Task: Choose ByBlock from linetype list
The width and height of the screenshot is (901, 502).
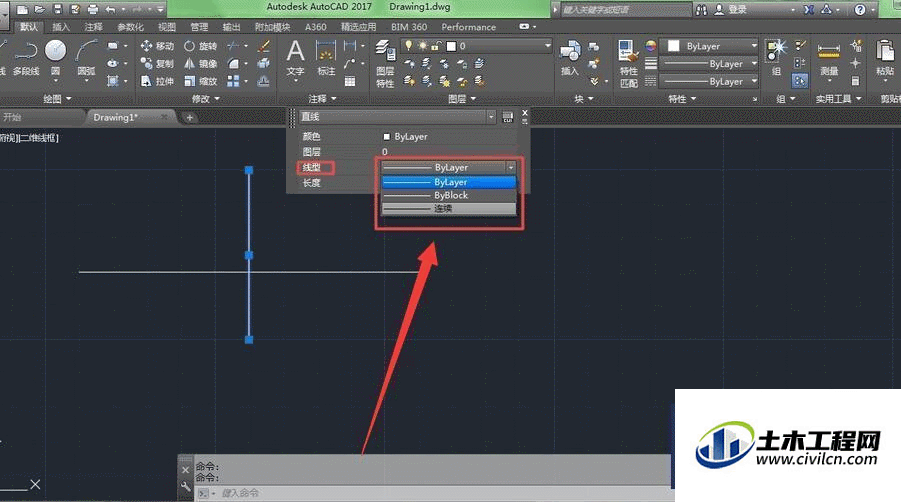Action: coord(449,195)
